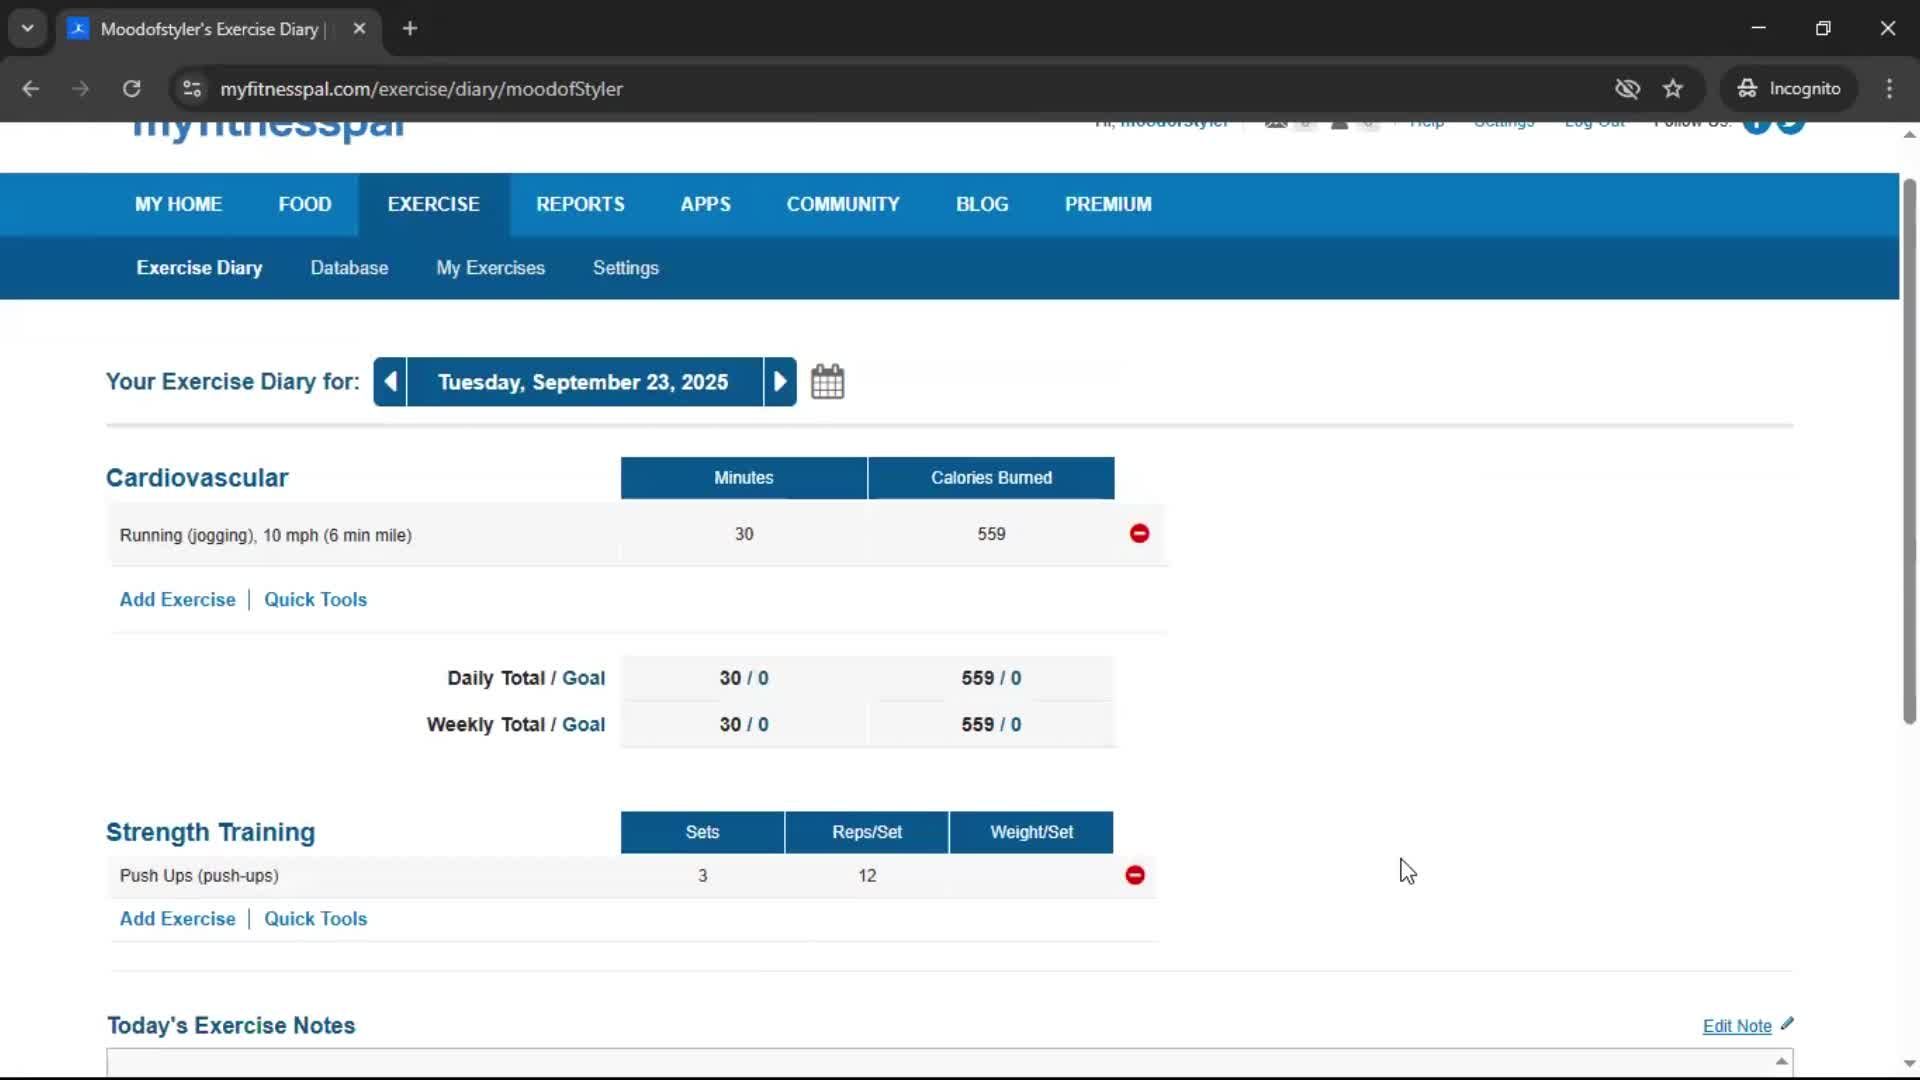This screenshot has width=1920, height=1080.
Task: Click the notes box scroll up arrow
Action: [x=1782, y=1061]
